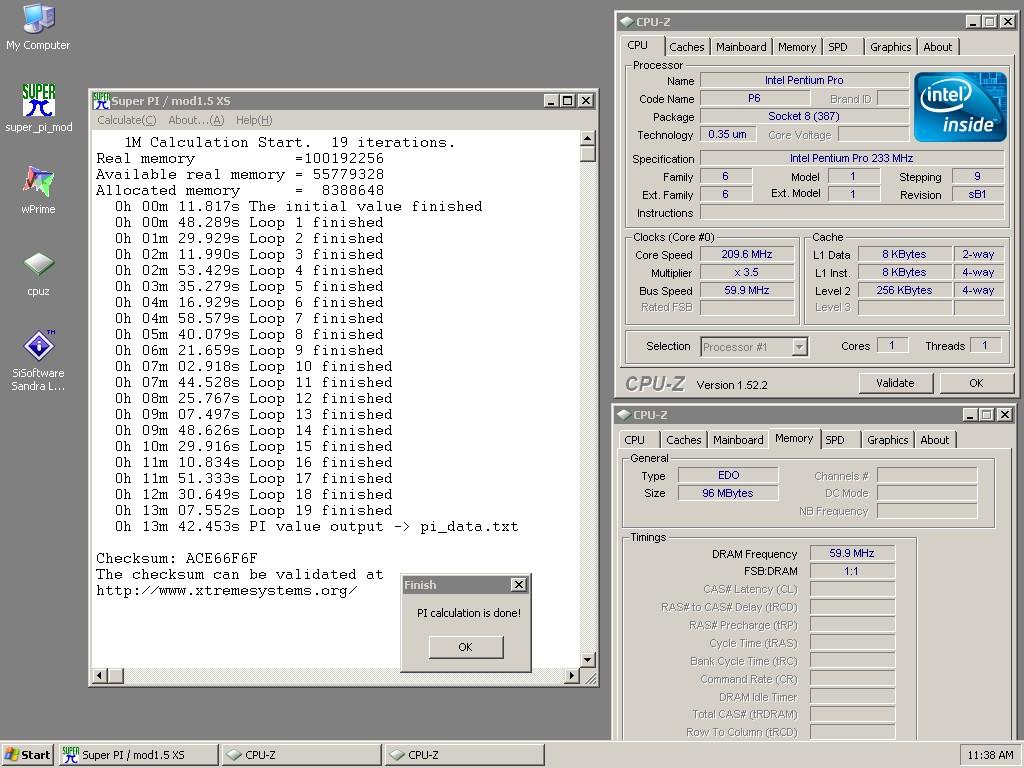Open the About menu in Super PI

click(x=196, y=120)
